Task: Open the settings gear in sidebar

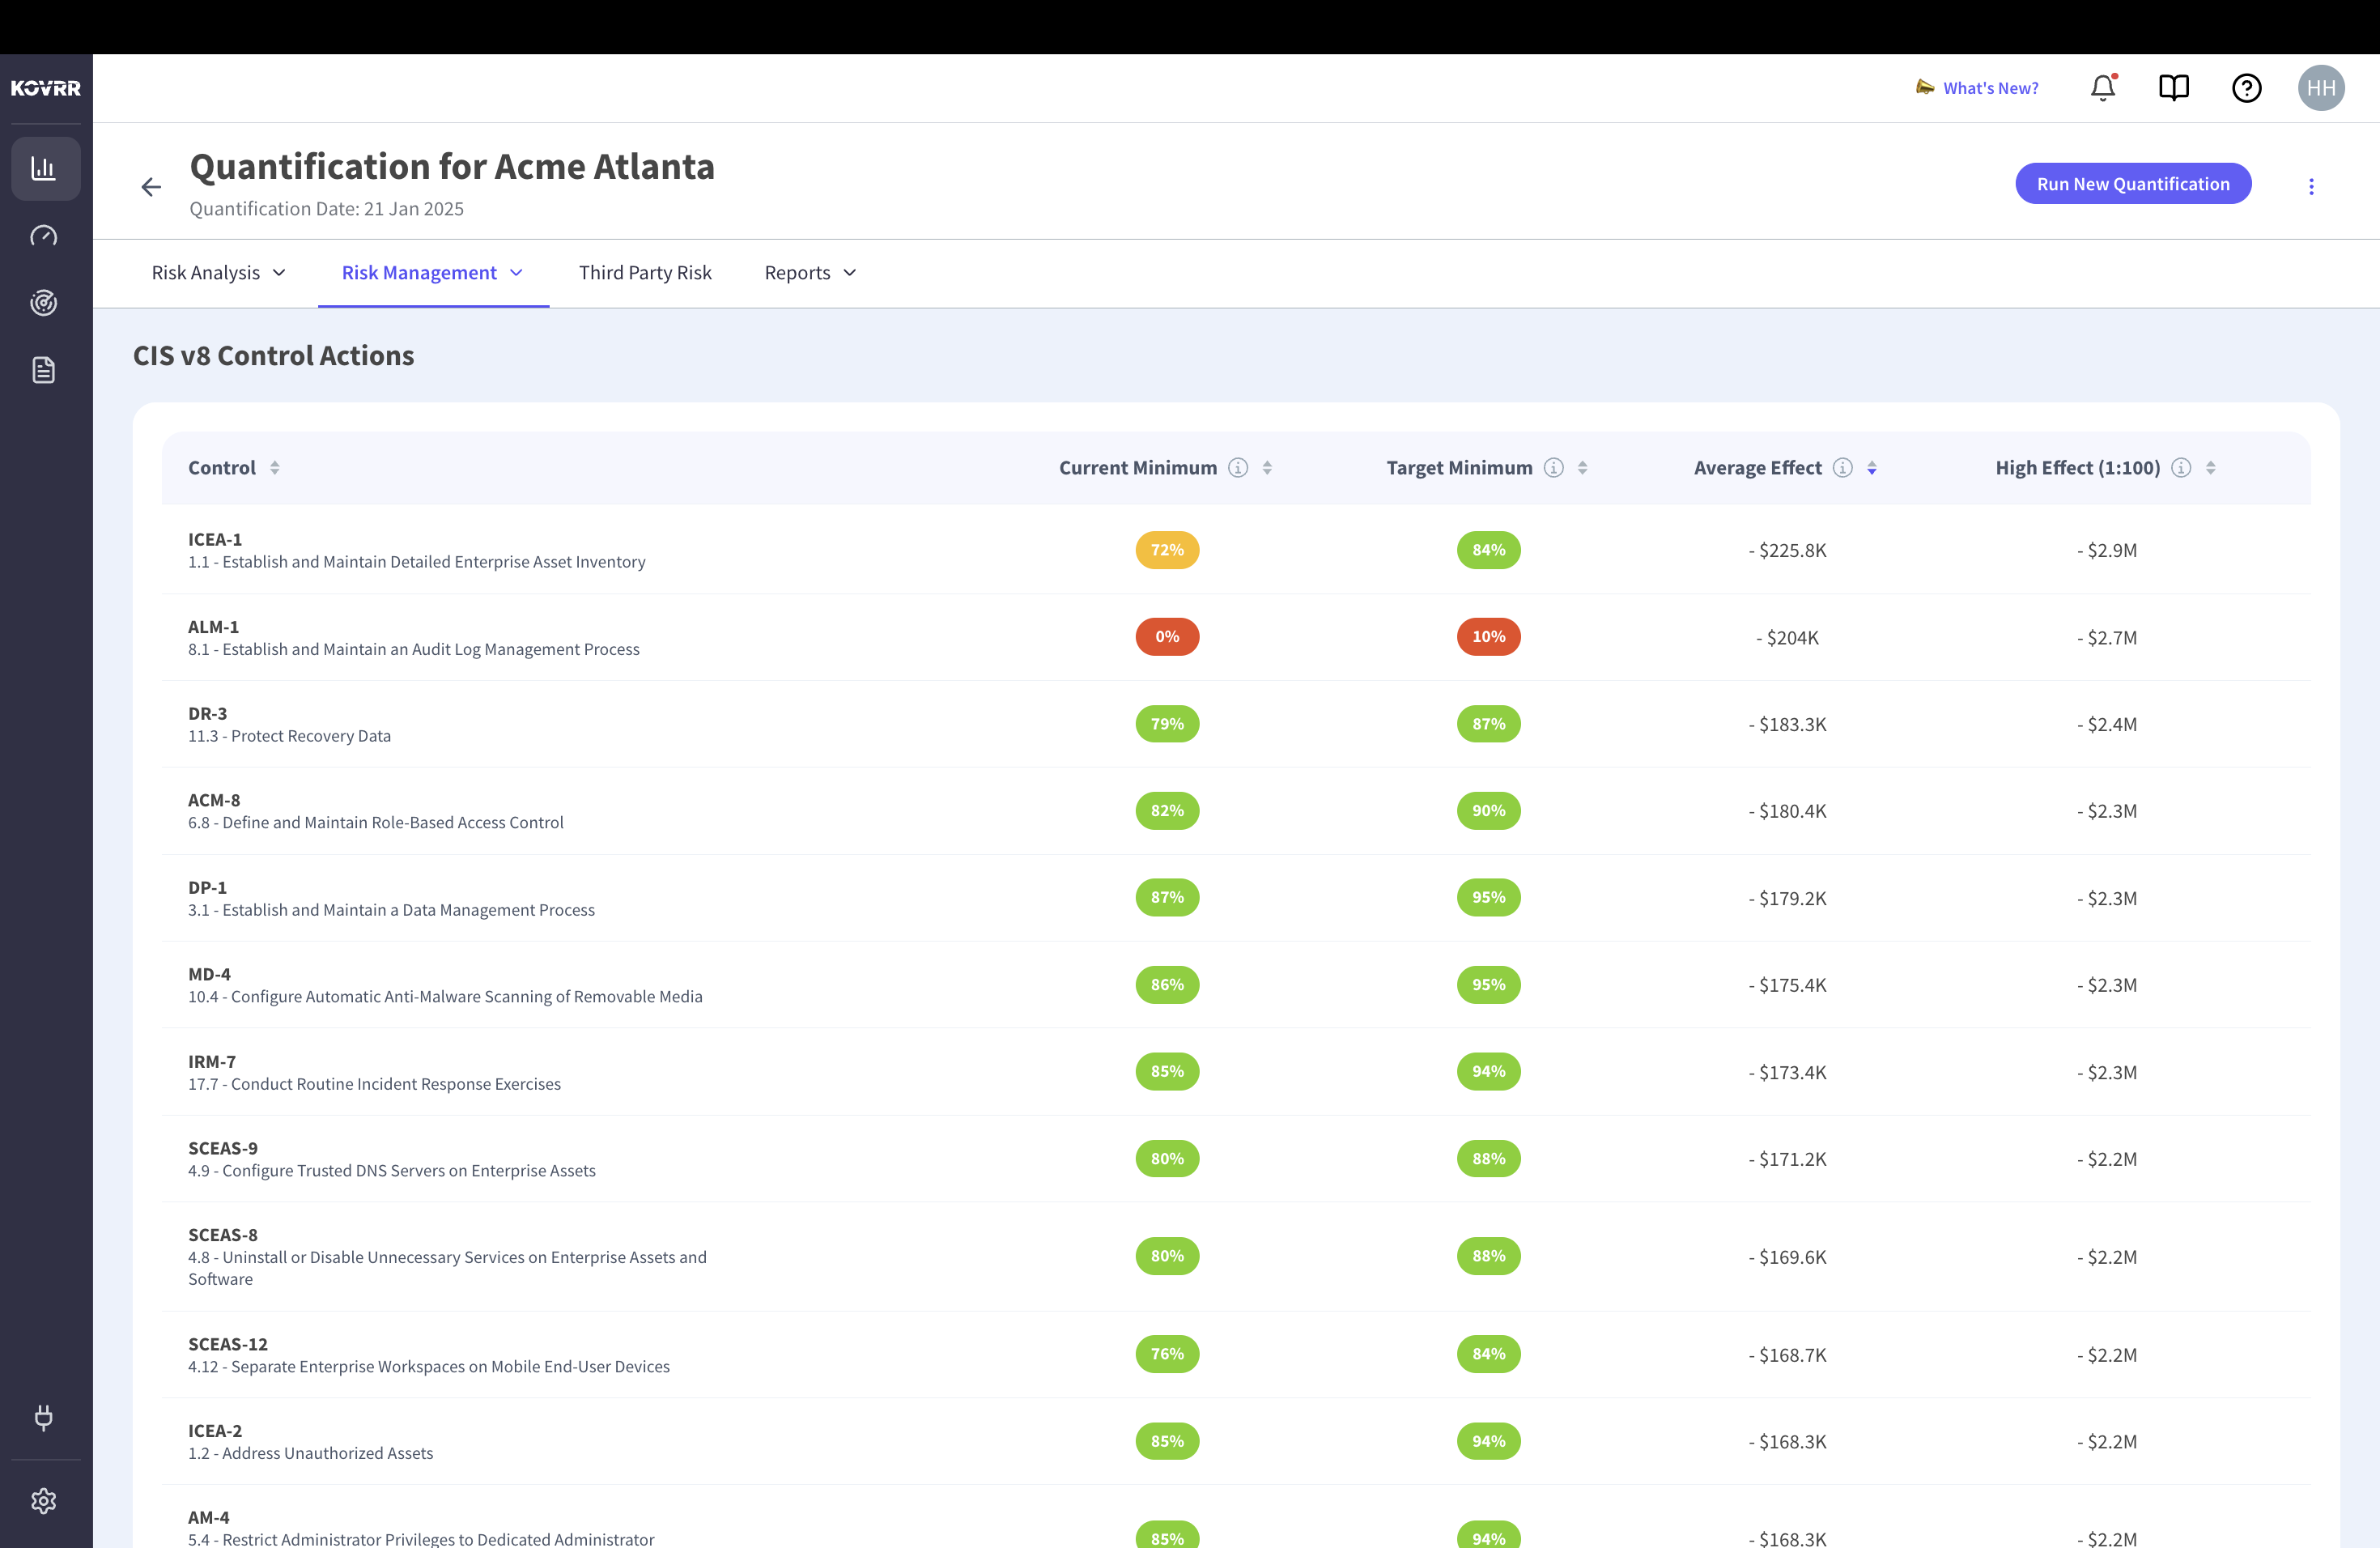Action: click(44, 1501)
